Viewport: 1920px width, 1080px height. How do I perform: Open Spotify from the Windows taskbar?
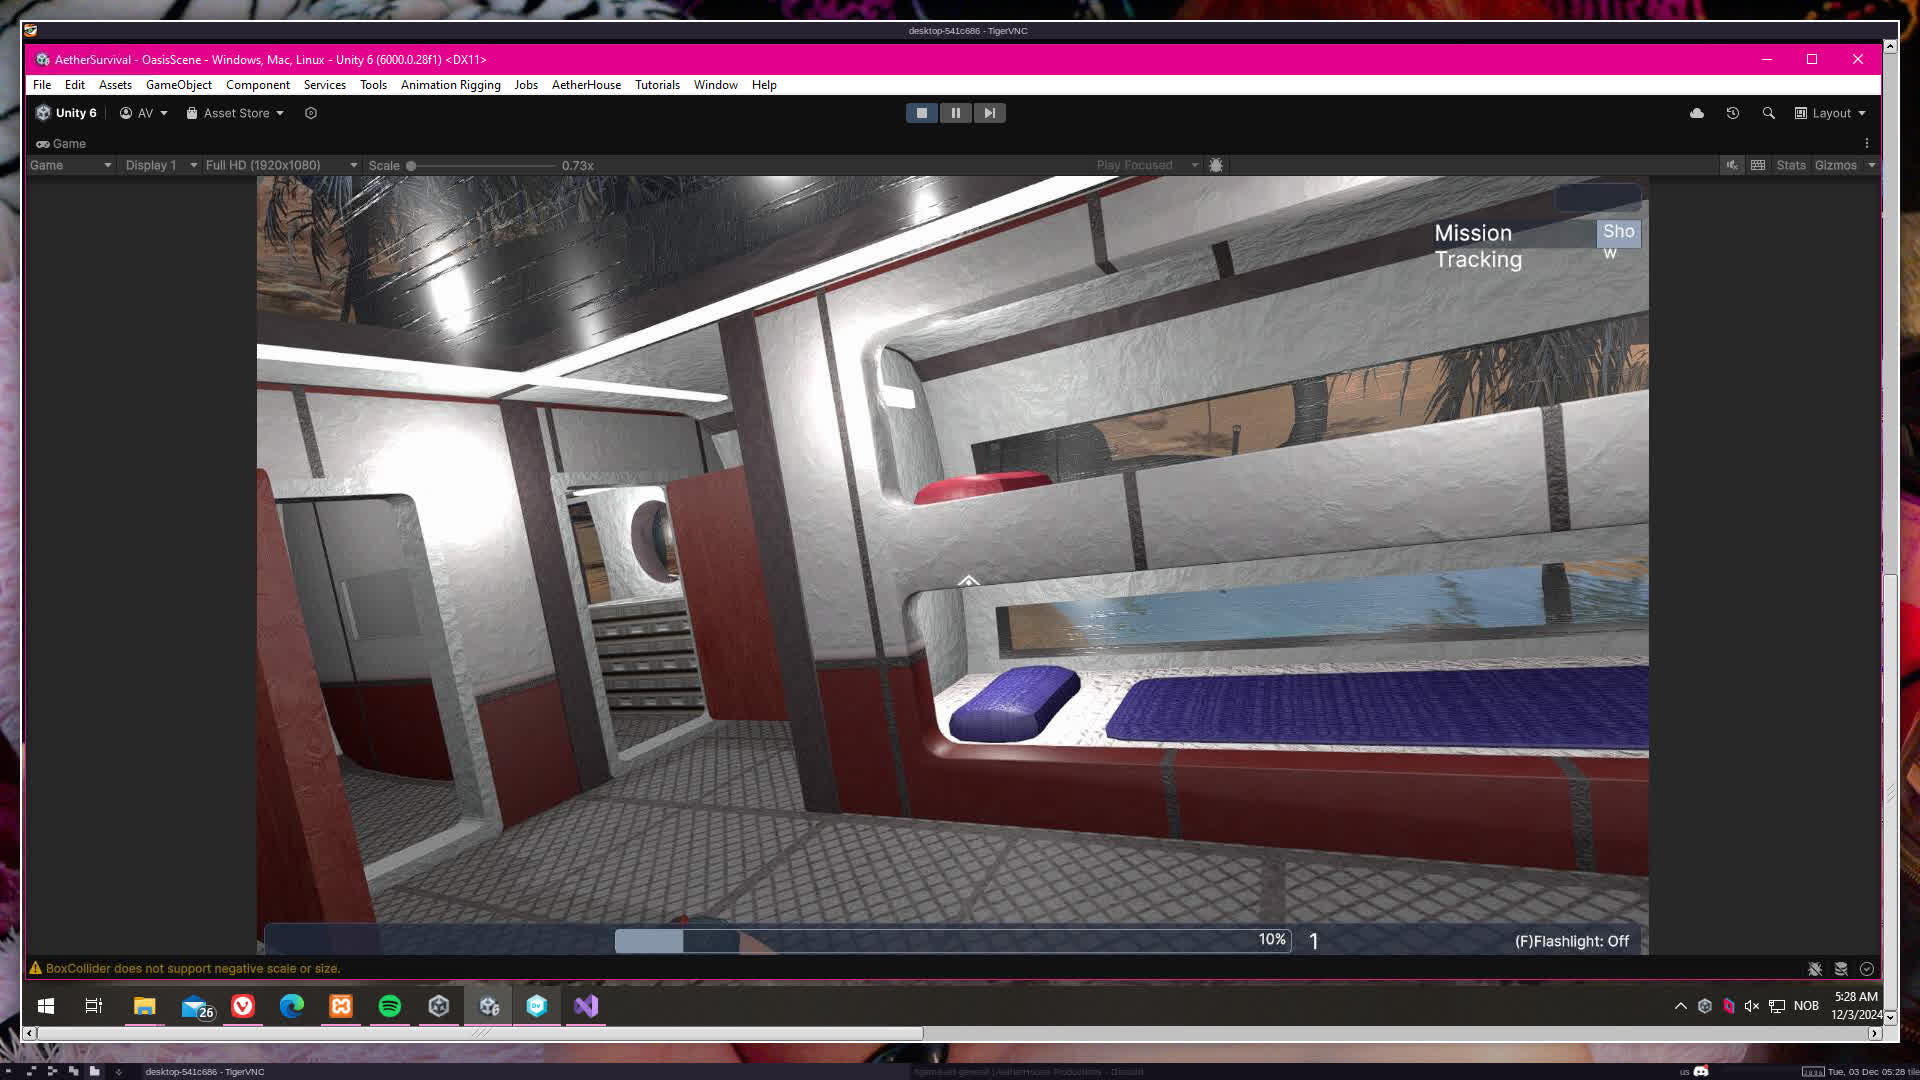pos(390,1006)
